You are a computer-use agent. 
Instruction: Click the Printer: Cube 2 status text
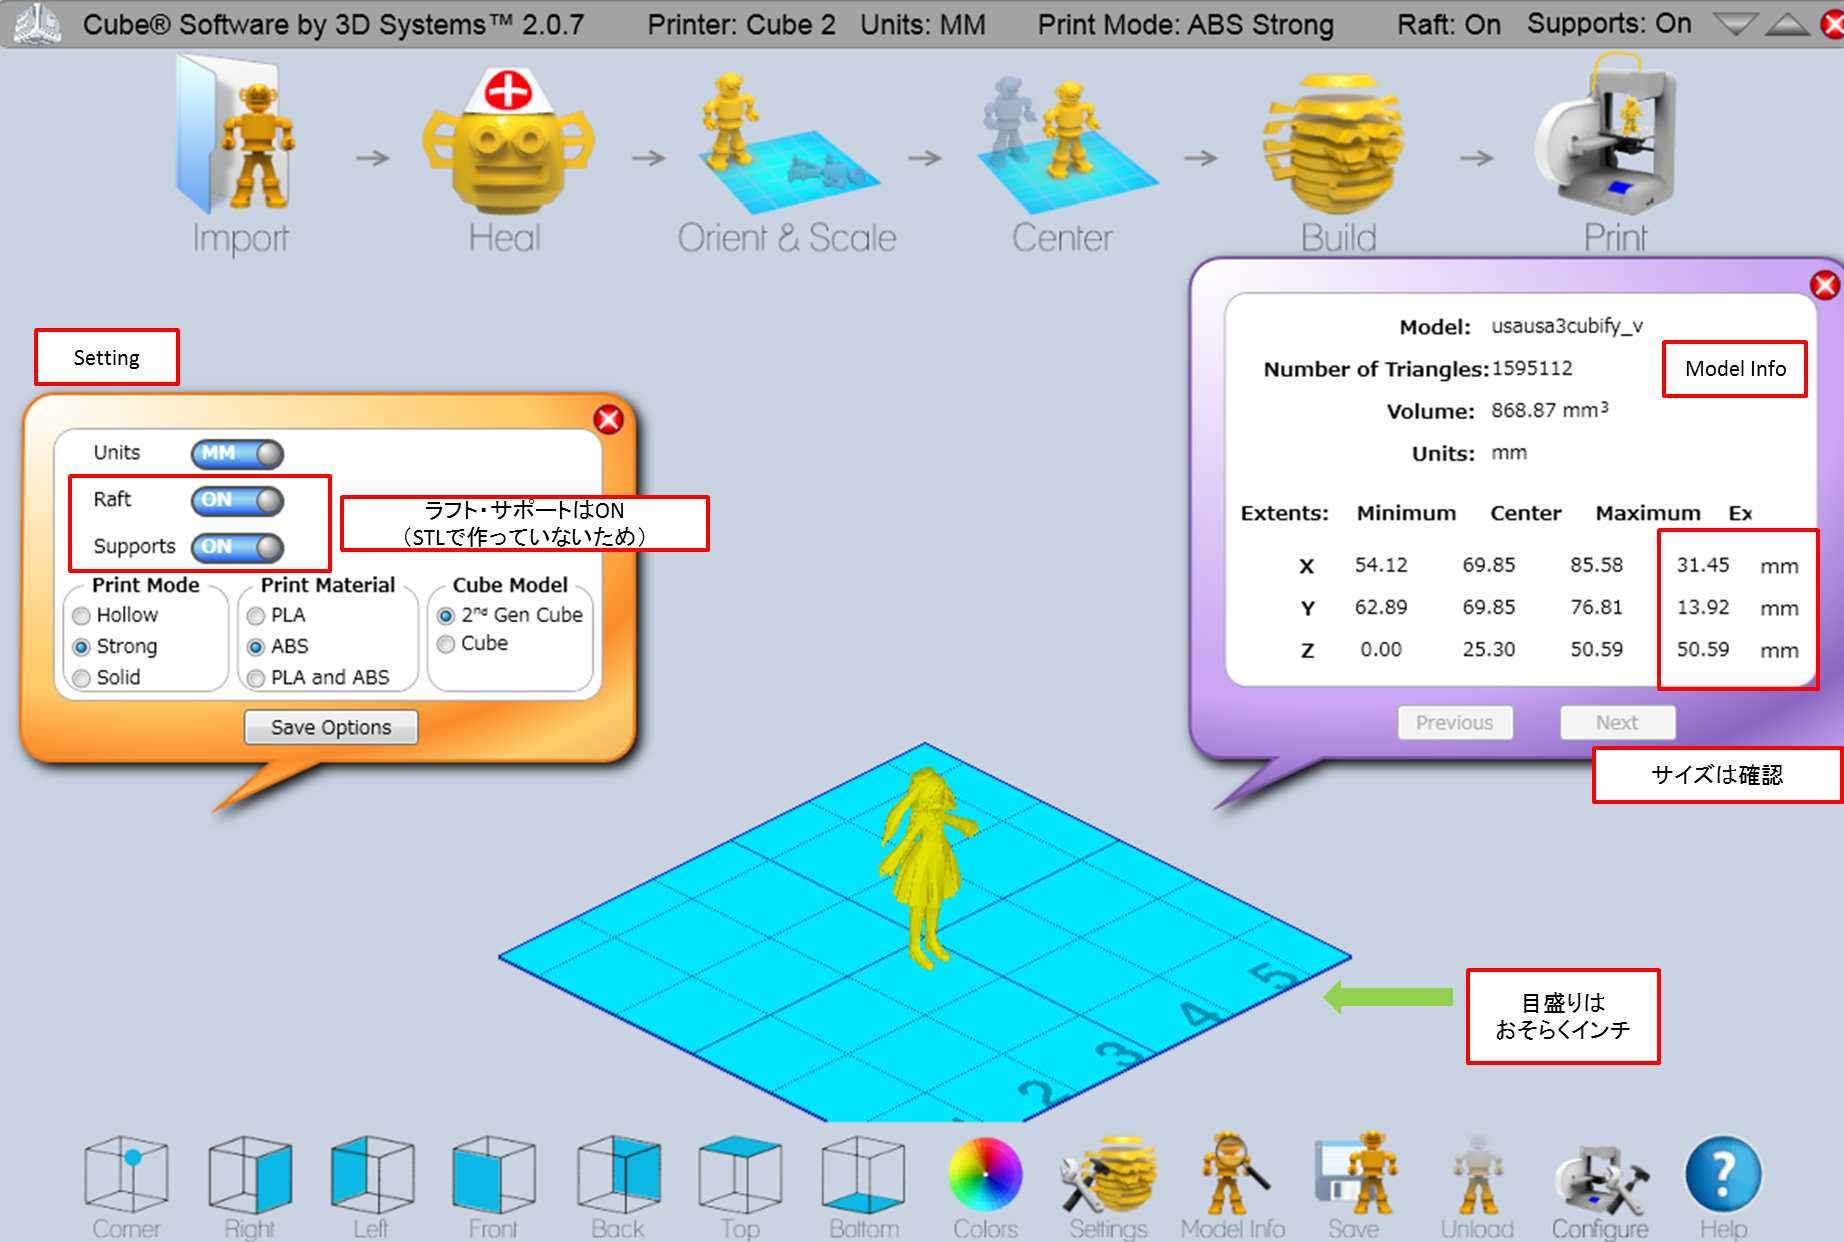(741, 25)
